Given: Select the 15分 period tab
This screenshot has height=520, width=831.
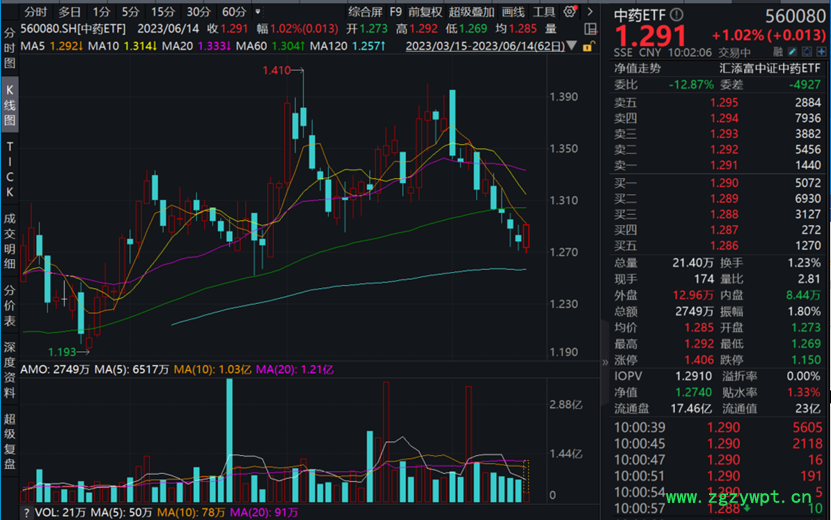Looking at the screenshot, I should click(x=162, y=12).
